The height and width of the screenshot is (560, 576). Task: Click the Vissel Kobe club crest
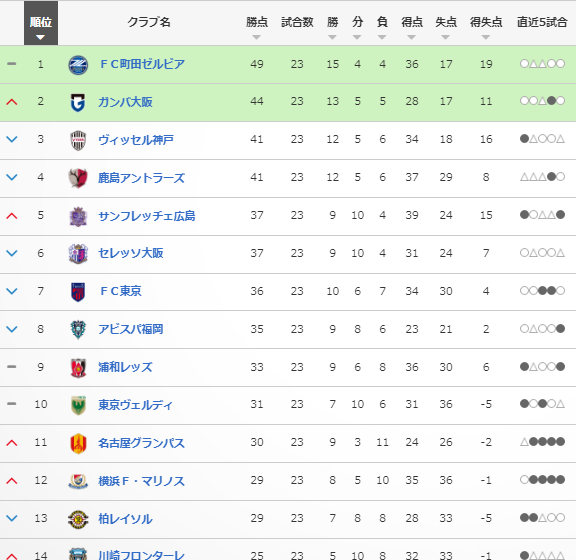click(78, 140)
